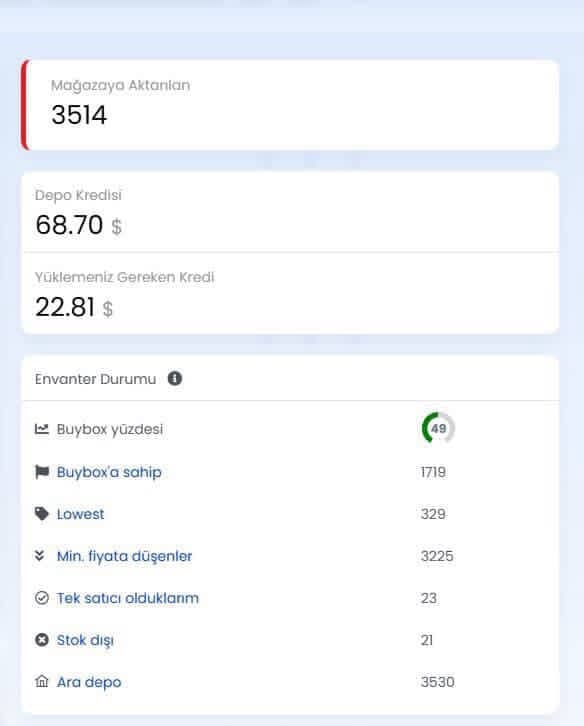Click the X circle icon beside Stok dışı

pos(42,640)
